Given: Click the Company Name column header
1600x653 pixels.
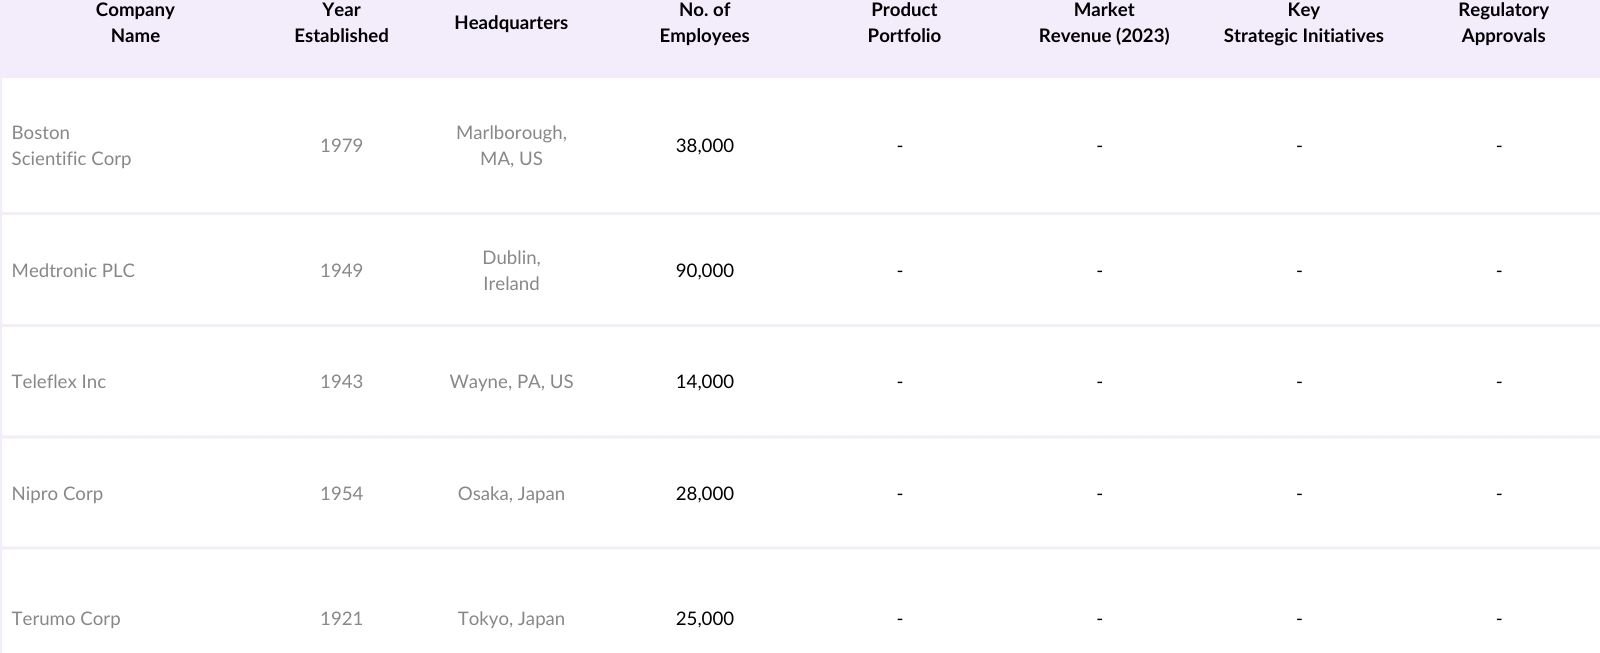Looking at the screenshot, I should [135, 23].
